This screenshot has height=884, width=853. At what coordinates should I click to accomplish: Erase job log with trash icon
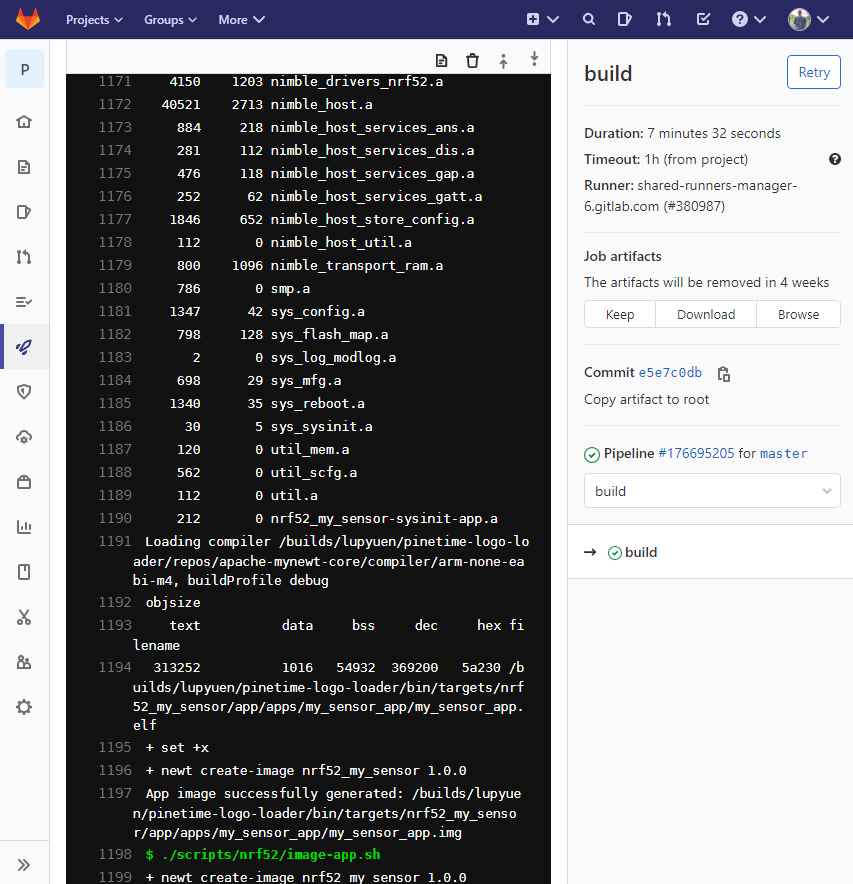pyautogui.click(x=473, y=61)
